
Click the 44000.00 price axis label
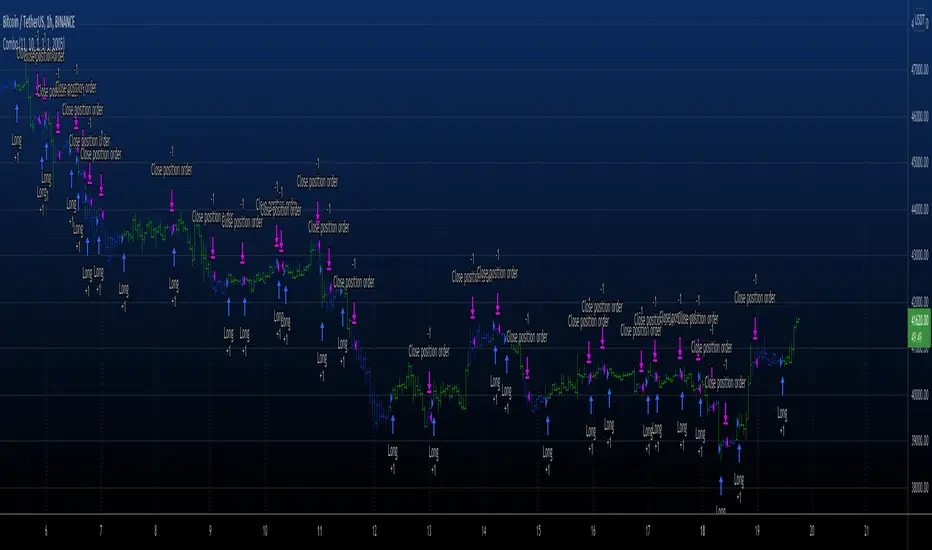[x=920, y=209]
